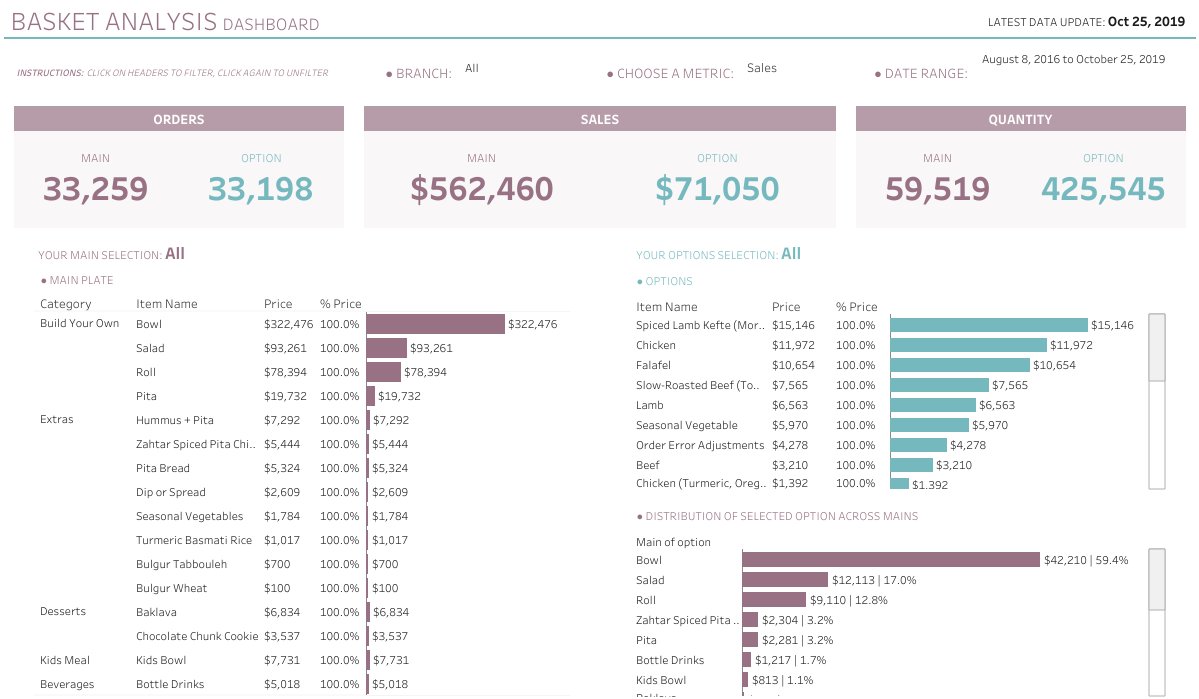Select Order Error Adjustments option

700,445
